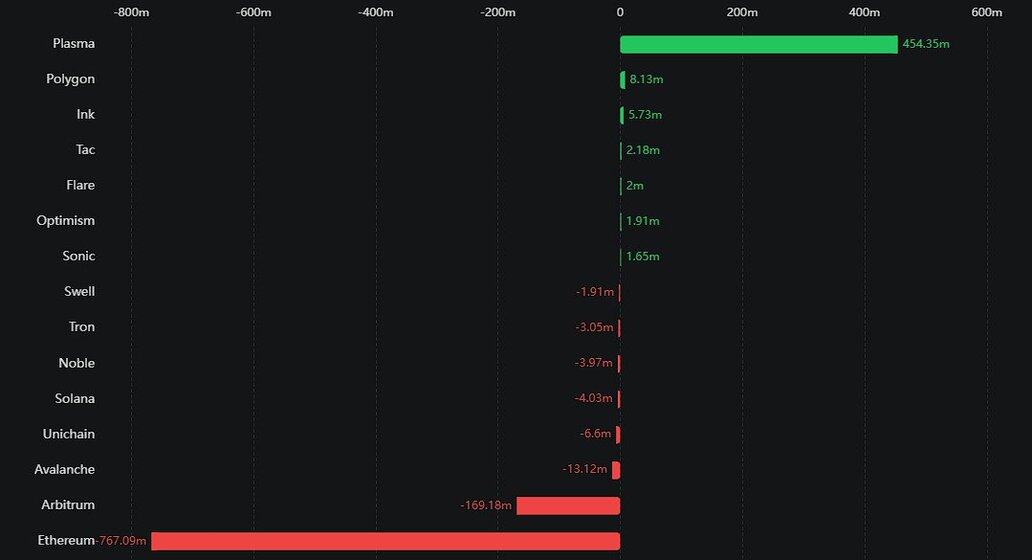Click the 8.13m Polygon value
This screenshot has height=560, width=1032.
[645, 79]
